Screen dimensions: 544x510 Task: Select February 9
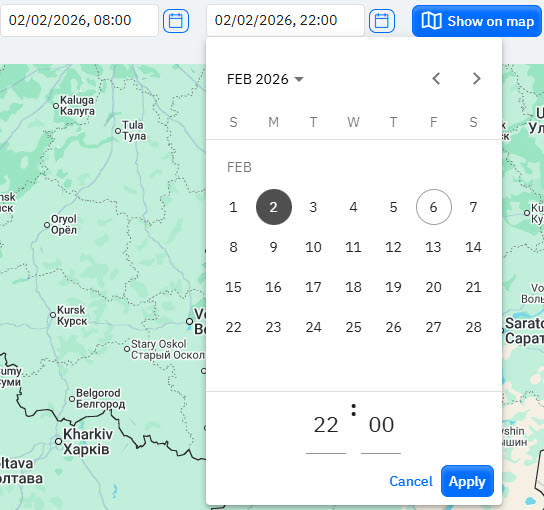(274, 247)
